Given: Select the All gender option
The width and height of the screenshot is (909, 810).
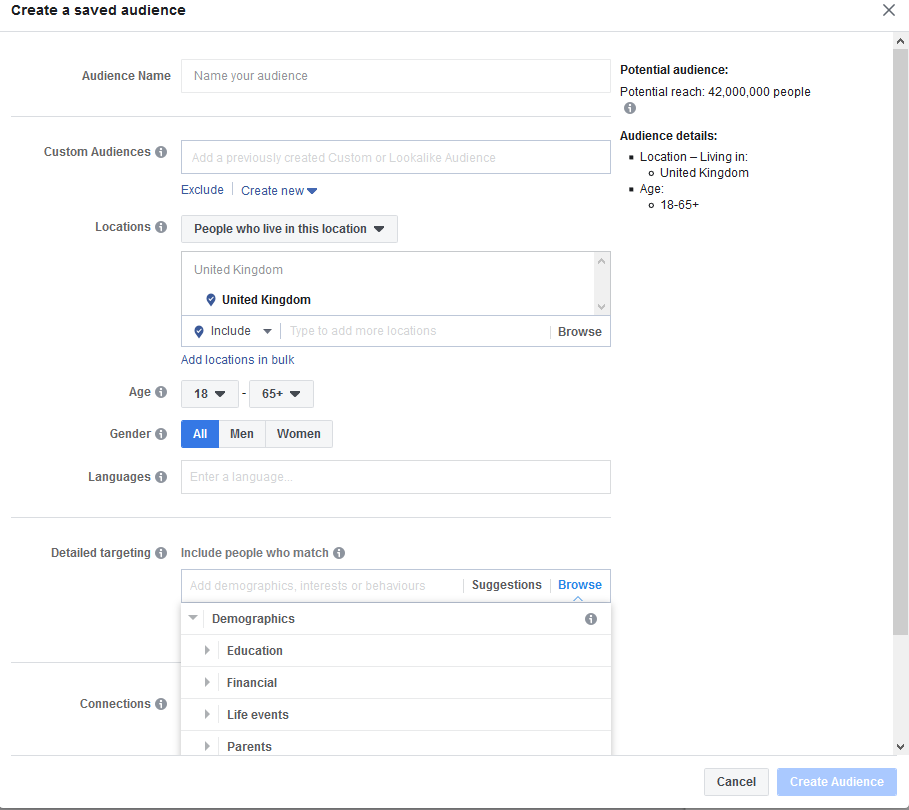Looking at the screenshot, I should point(199,434).
